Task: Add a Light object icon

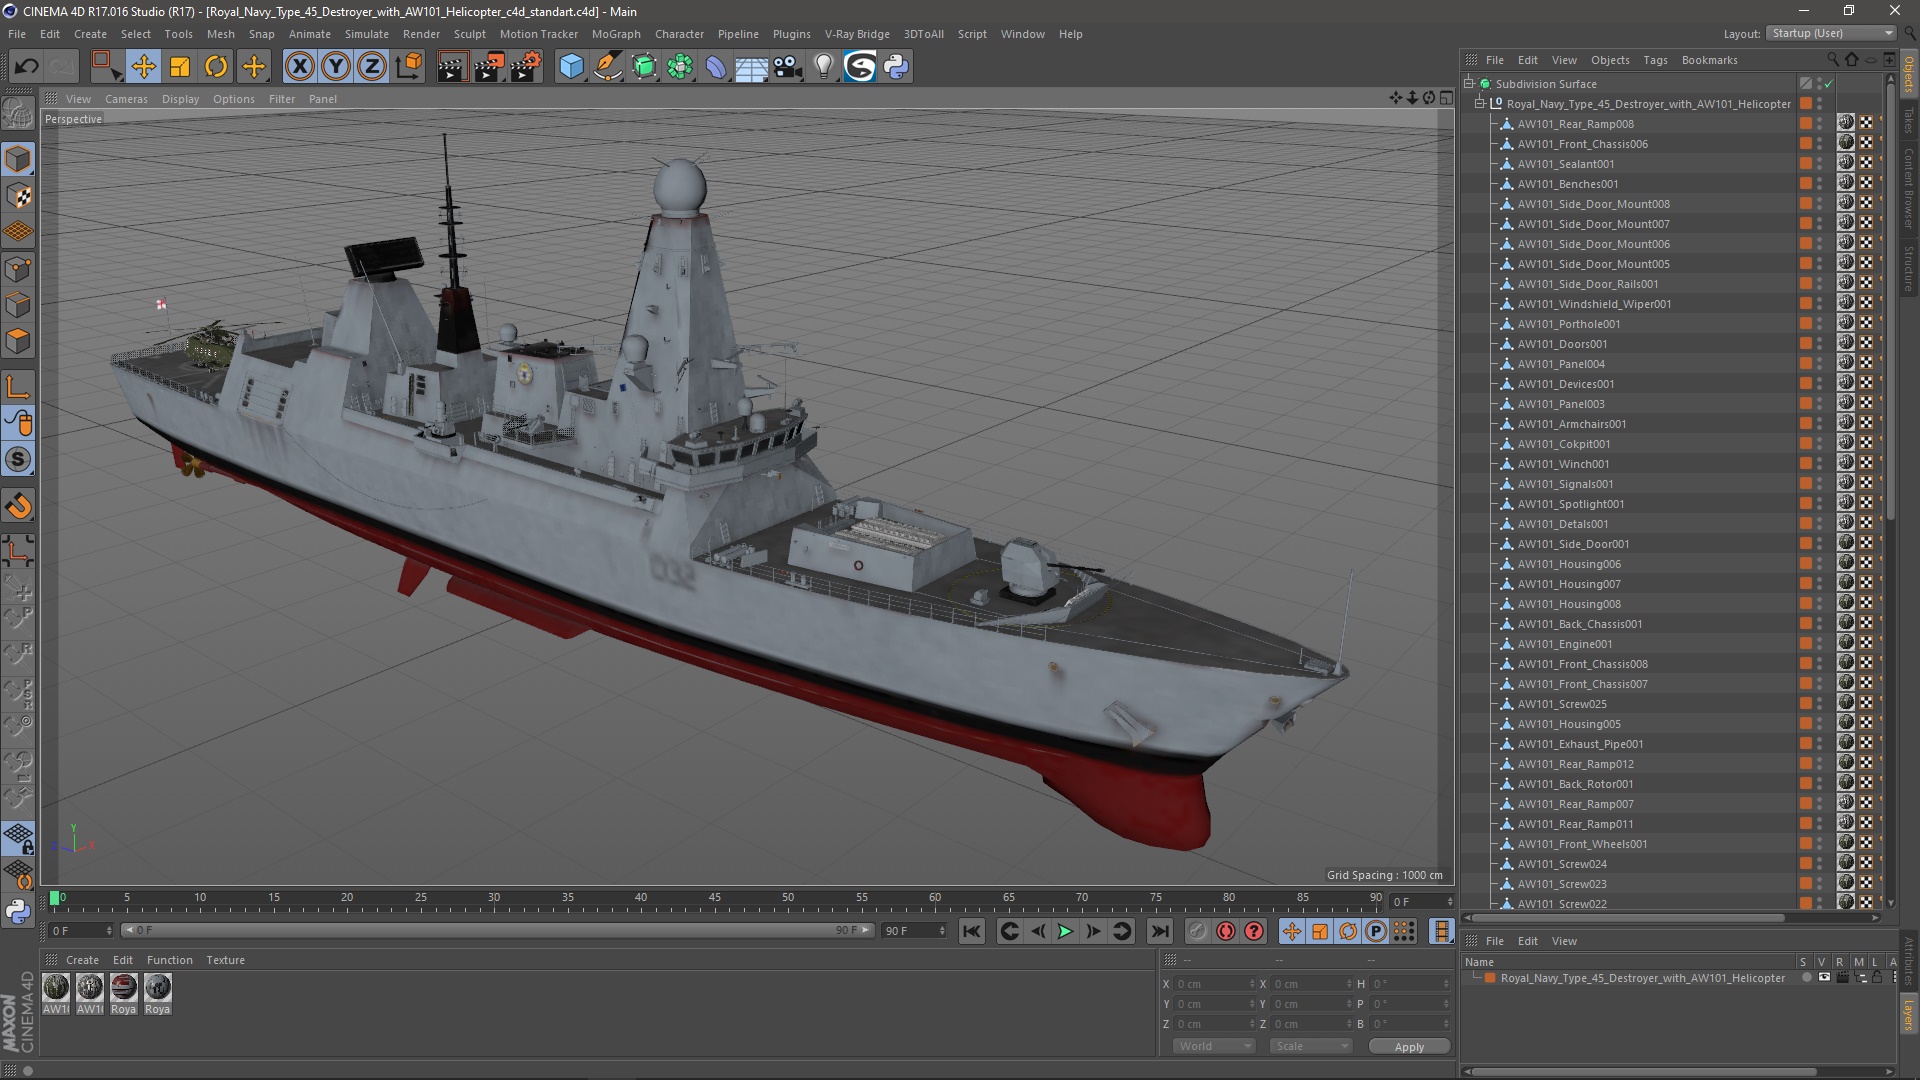Action: click(823, 67)
